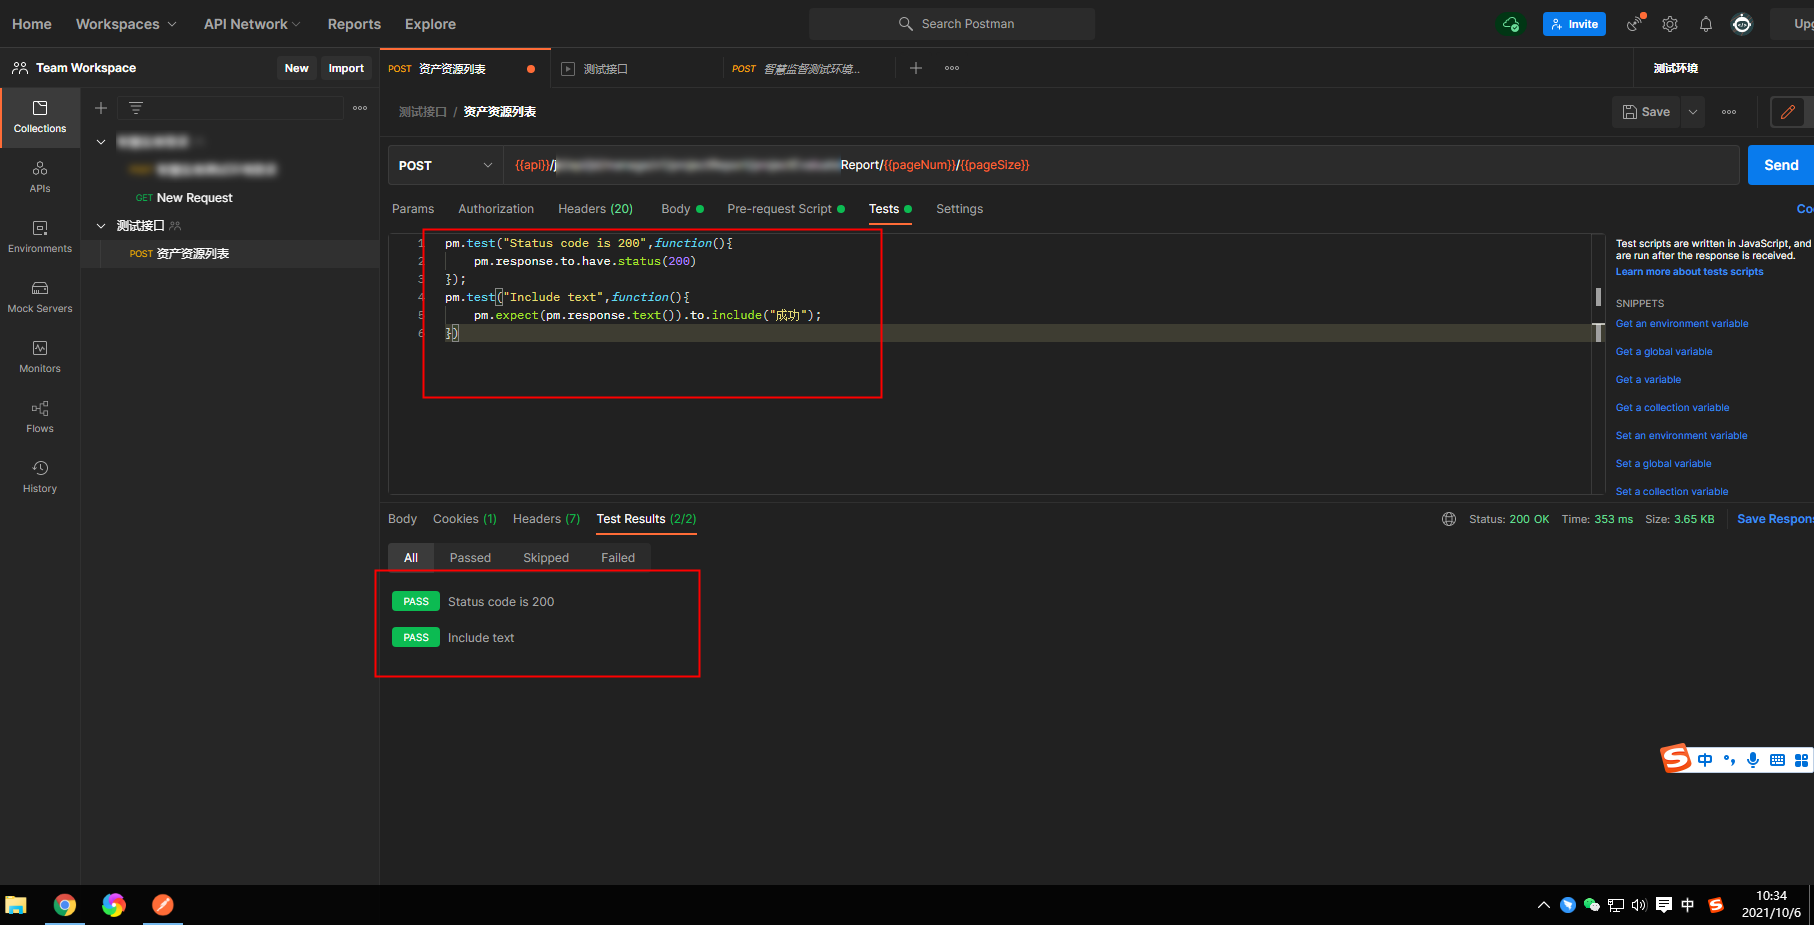The height and width of the screenshot is (925, 1814).
Task: Switch to the Authorization tab
Action: click(x=496, y=209)
